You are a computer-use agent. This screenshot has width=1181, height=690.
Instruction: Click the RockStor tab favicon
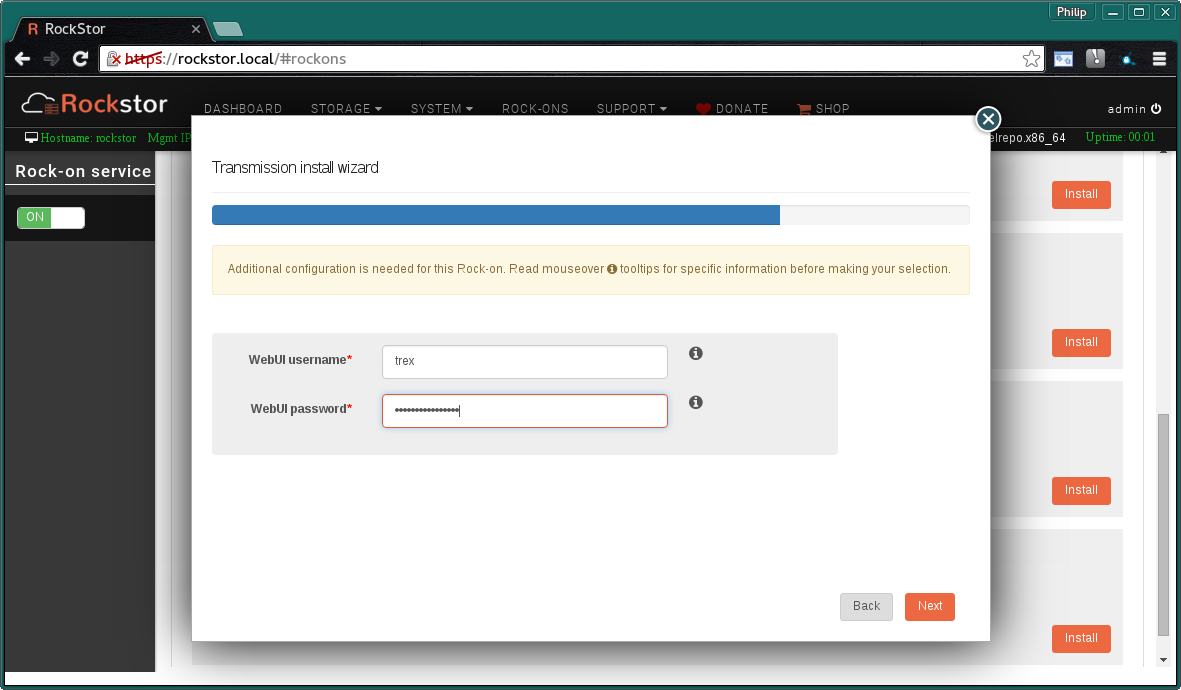click(x=32, y=29)
